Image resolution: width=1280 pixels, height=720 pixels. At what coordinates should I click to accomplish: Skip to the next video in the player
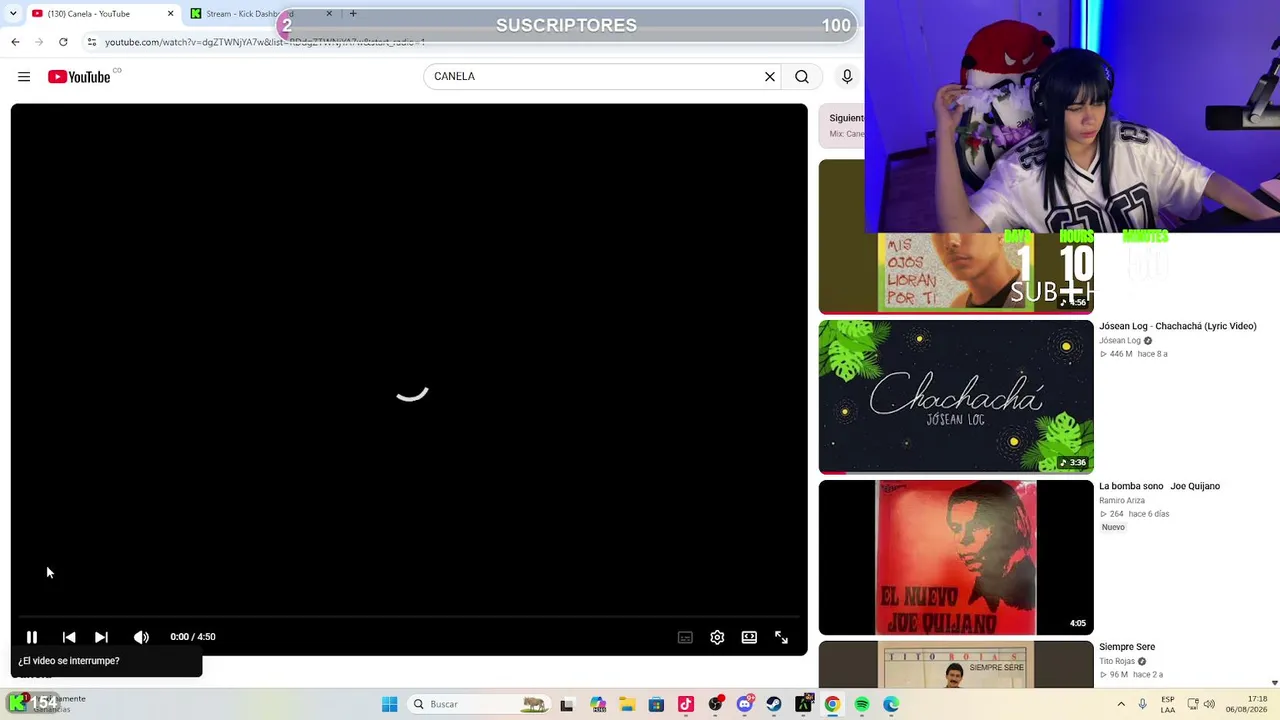(x=101, y=637)
